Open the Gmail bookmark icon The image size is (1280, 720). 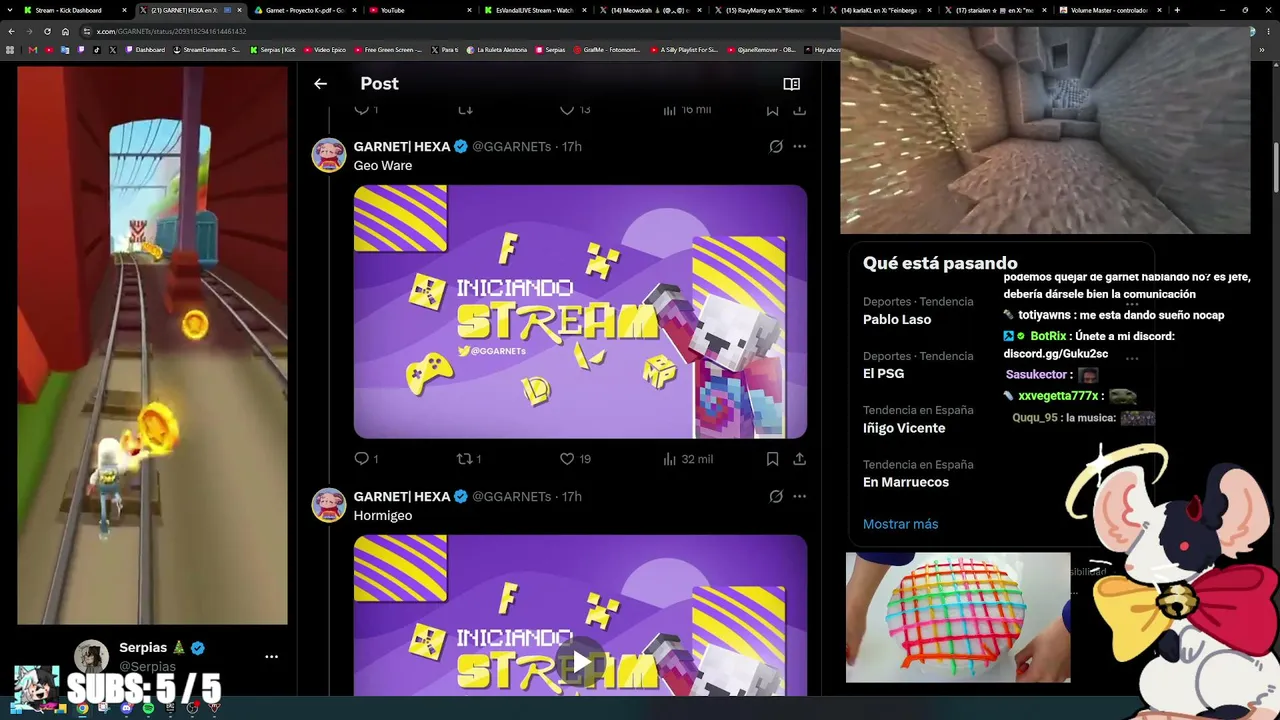coord(33,50)
